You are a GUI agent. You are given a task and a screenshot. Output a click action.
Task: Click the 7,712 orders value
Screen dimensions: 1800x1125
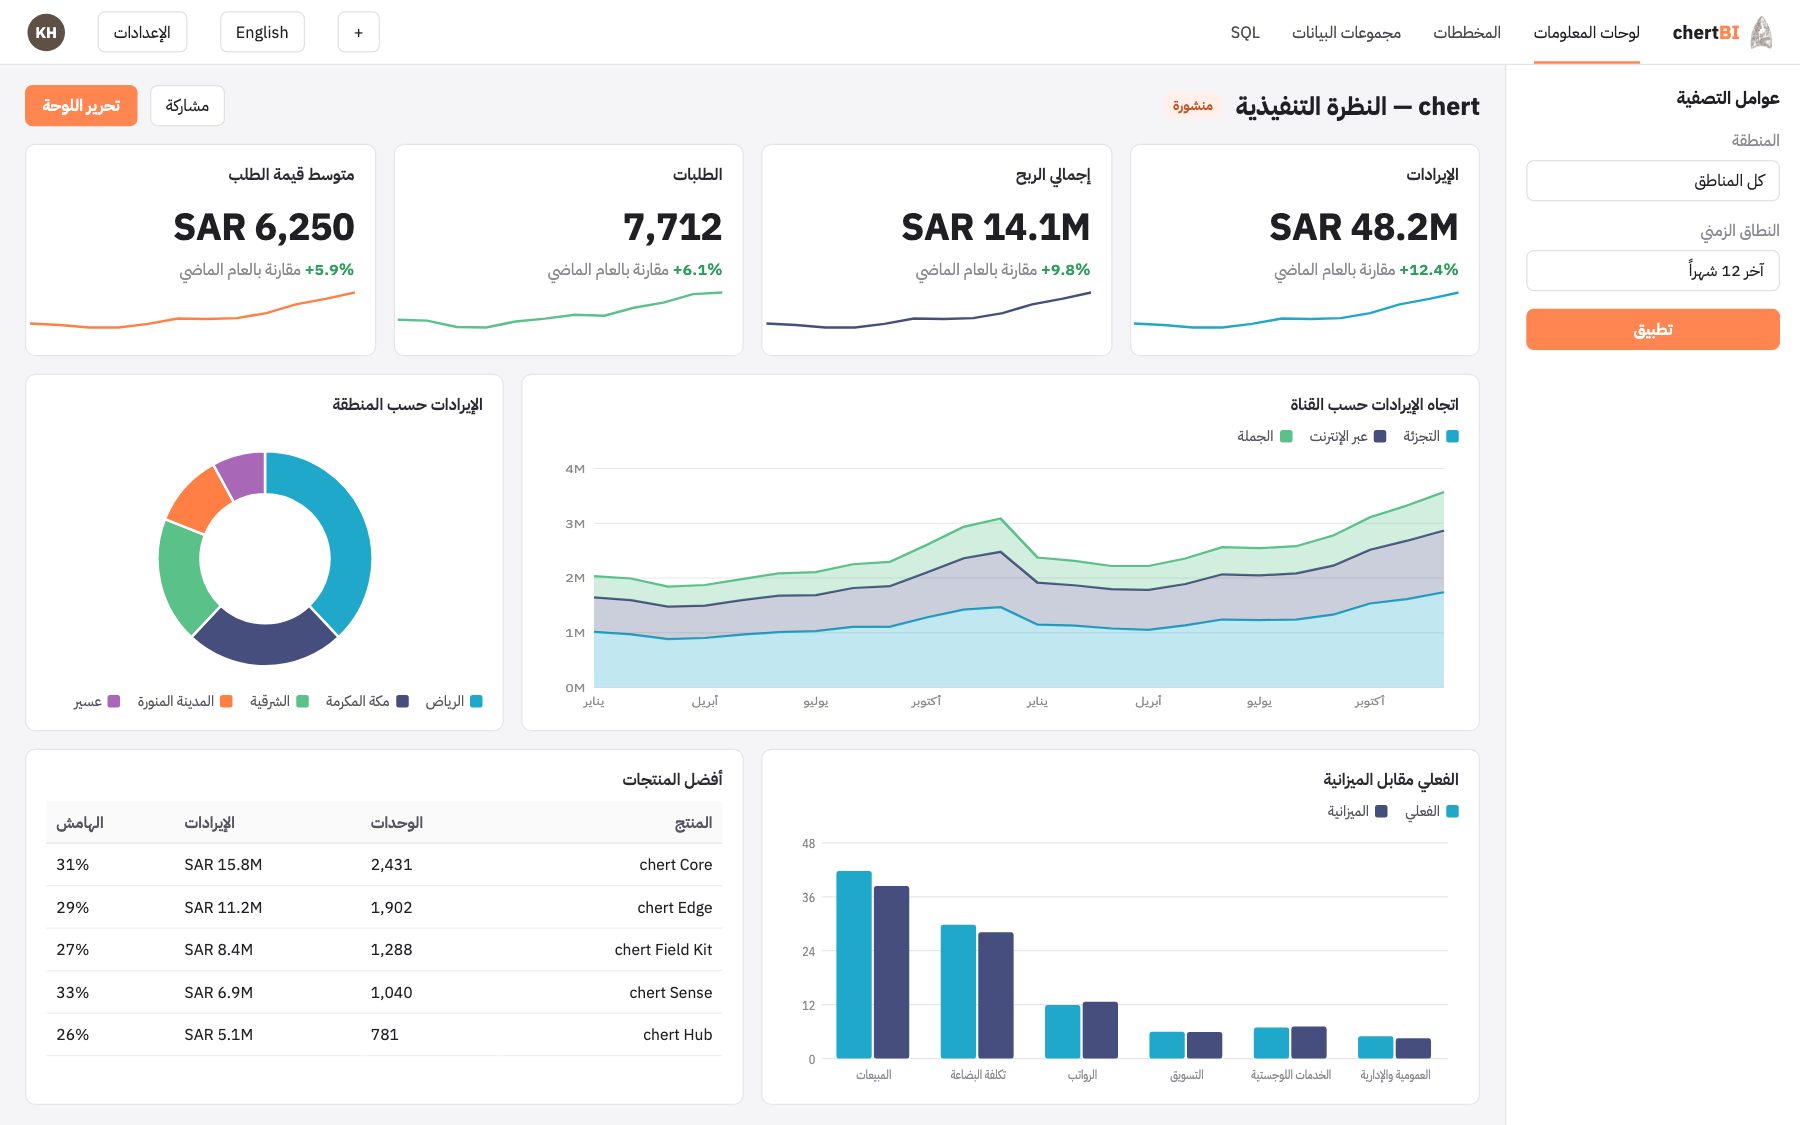673,228
